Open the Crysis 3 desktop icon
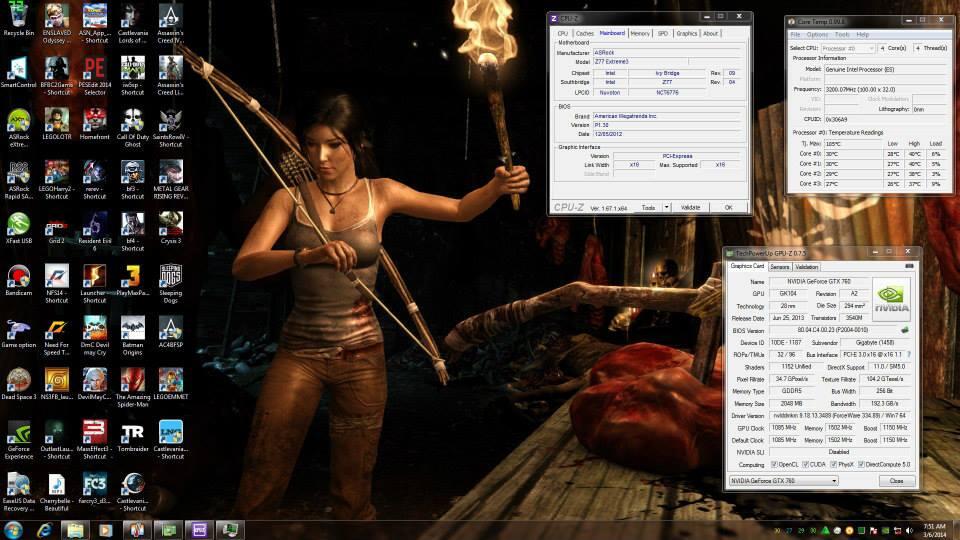The image size is (960, 540). 170,228
